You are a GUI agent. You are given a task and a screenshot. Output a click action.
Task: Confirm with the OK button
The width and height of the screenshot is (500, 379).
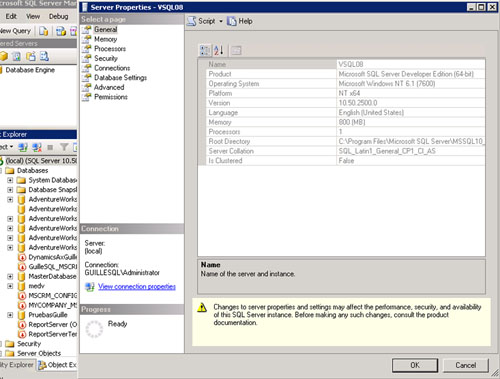coord(415,365)
